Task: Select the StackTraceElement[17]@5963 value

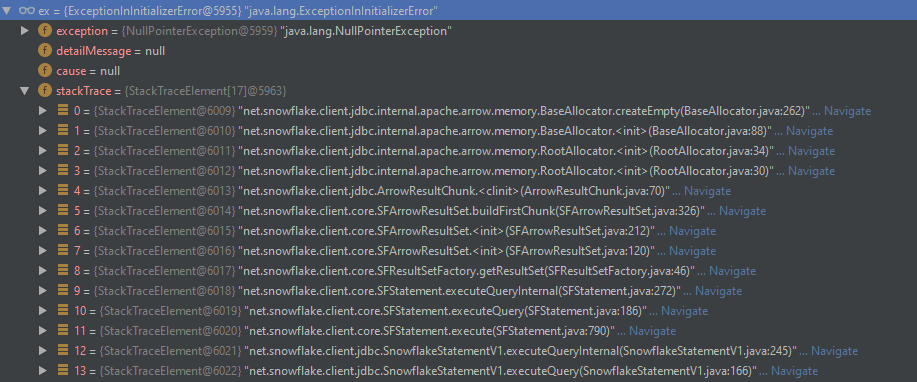Action: pyautogui.click(x=205, y=91)
